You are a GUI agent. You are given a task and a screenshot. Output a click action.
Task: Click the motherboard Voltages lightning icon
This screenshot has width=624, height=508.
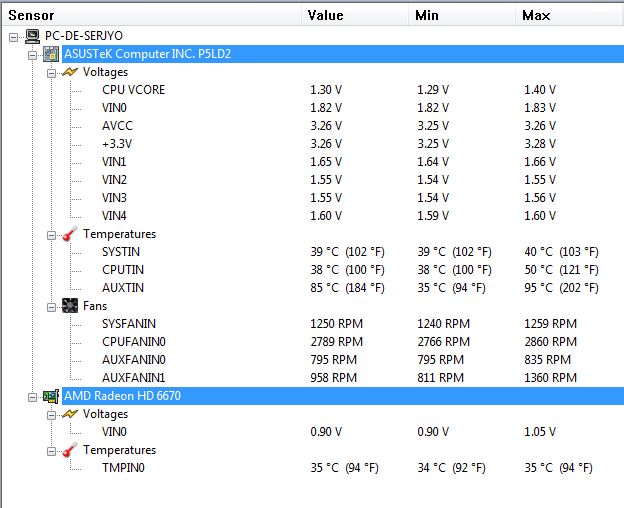(x=70, y=72)
